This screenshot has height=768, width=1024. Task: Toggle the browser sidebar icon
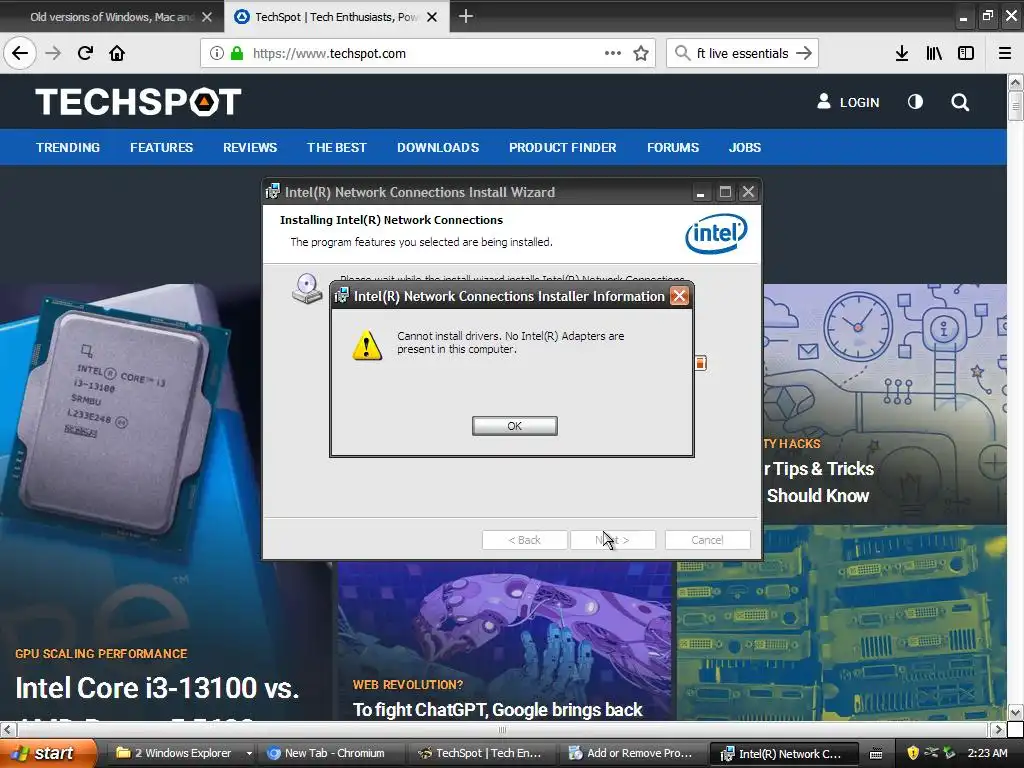point(966,53)
